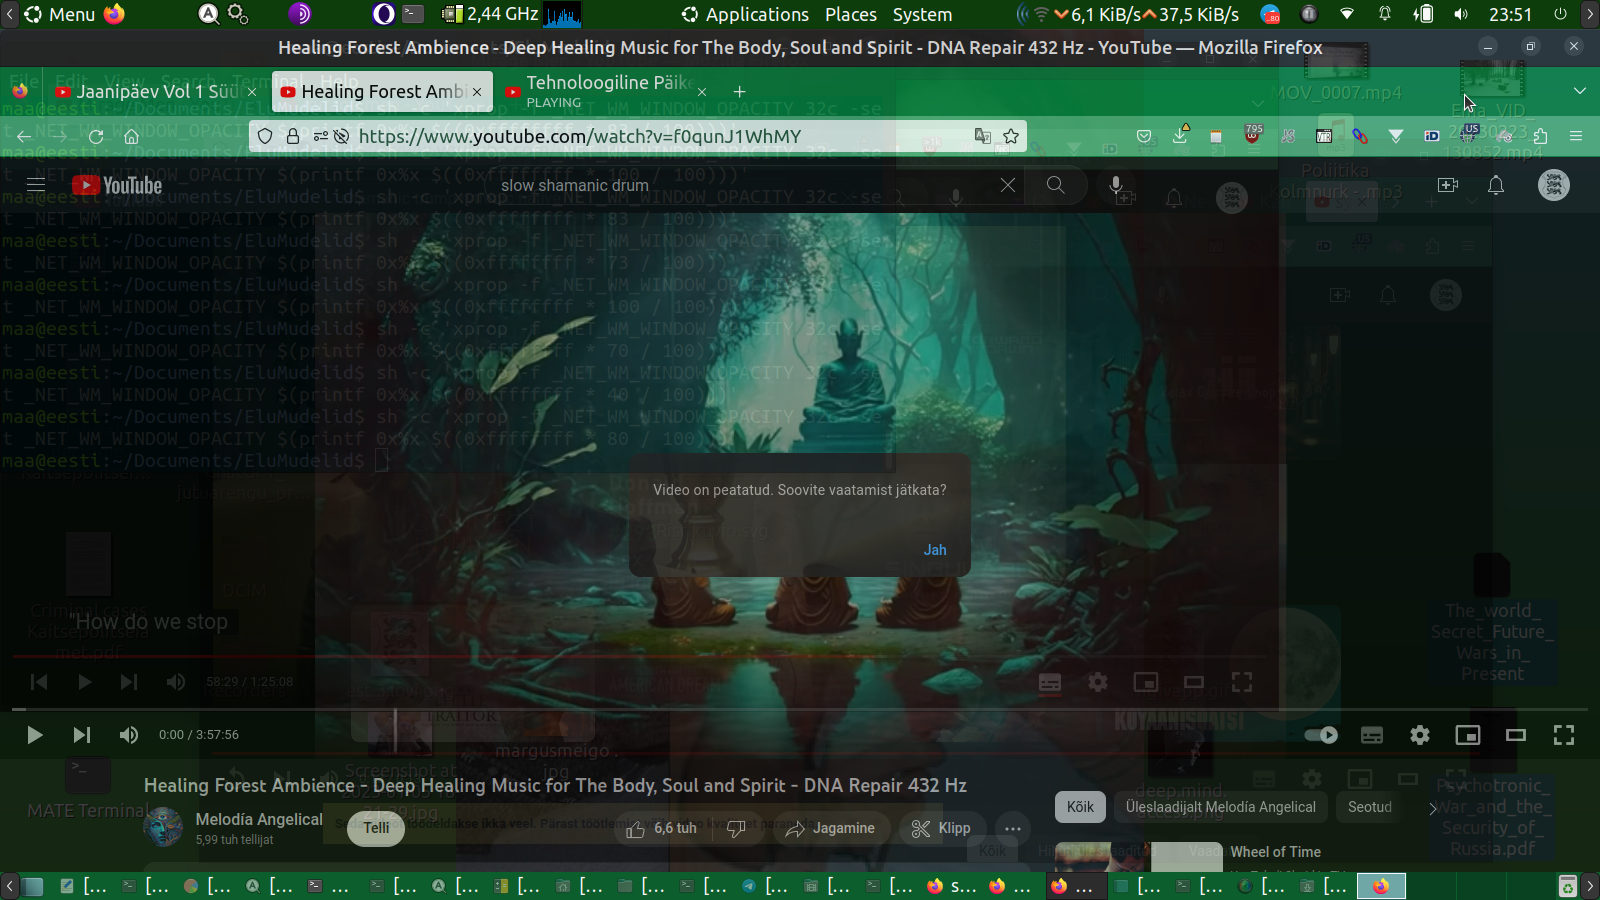Open the Places menu in the top panel
Screen dimensions: 1600x900
(851, 14)
